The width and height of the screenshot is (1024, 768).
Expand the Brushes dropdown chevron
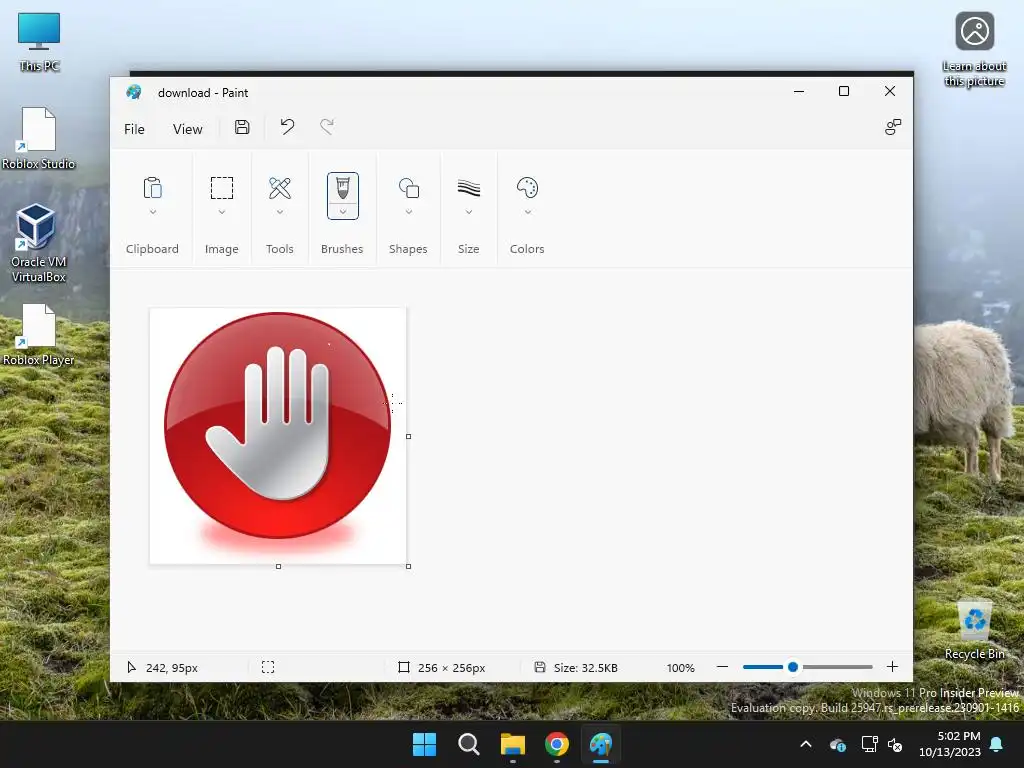343,212
